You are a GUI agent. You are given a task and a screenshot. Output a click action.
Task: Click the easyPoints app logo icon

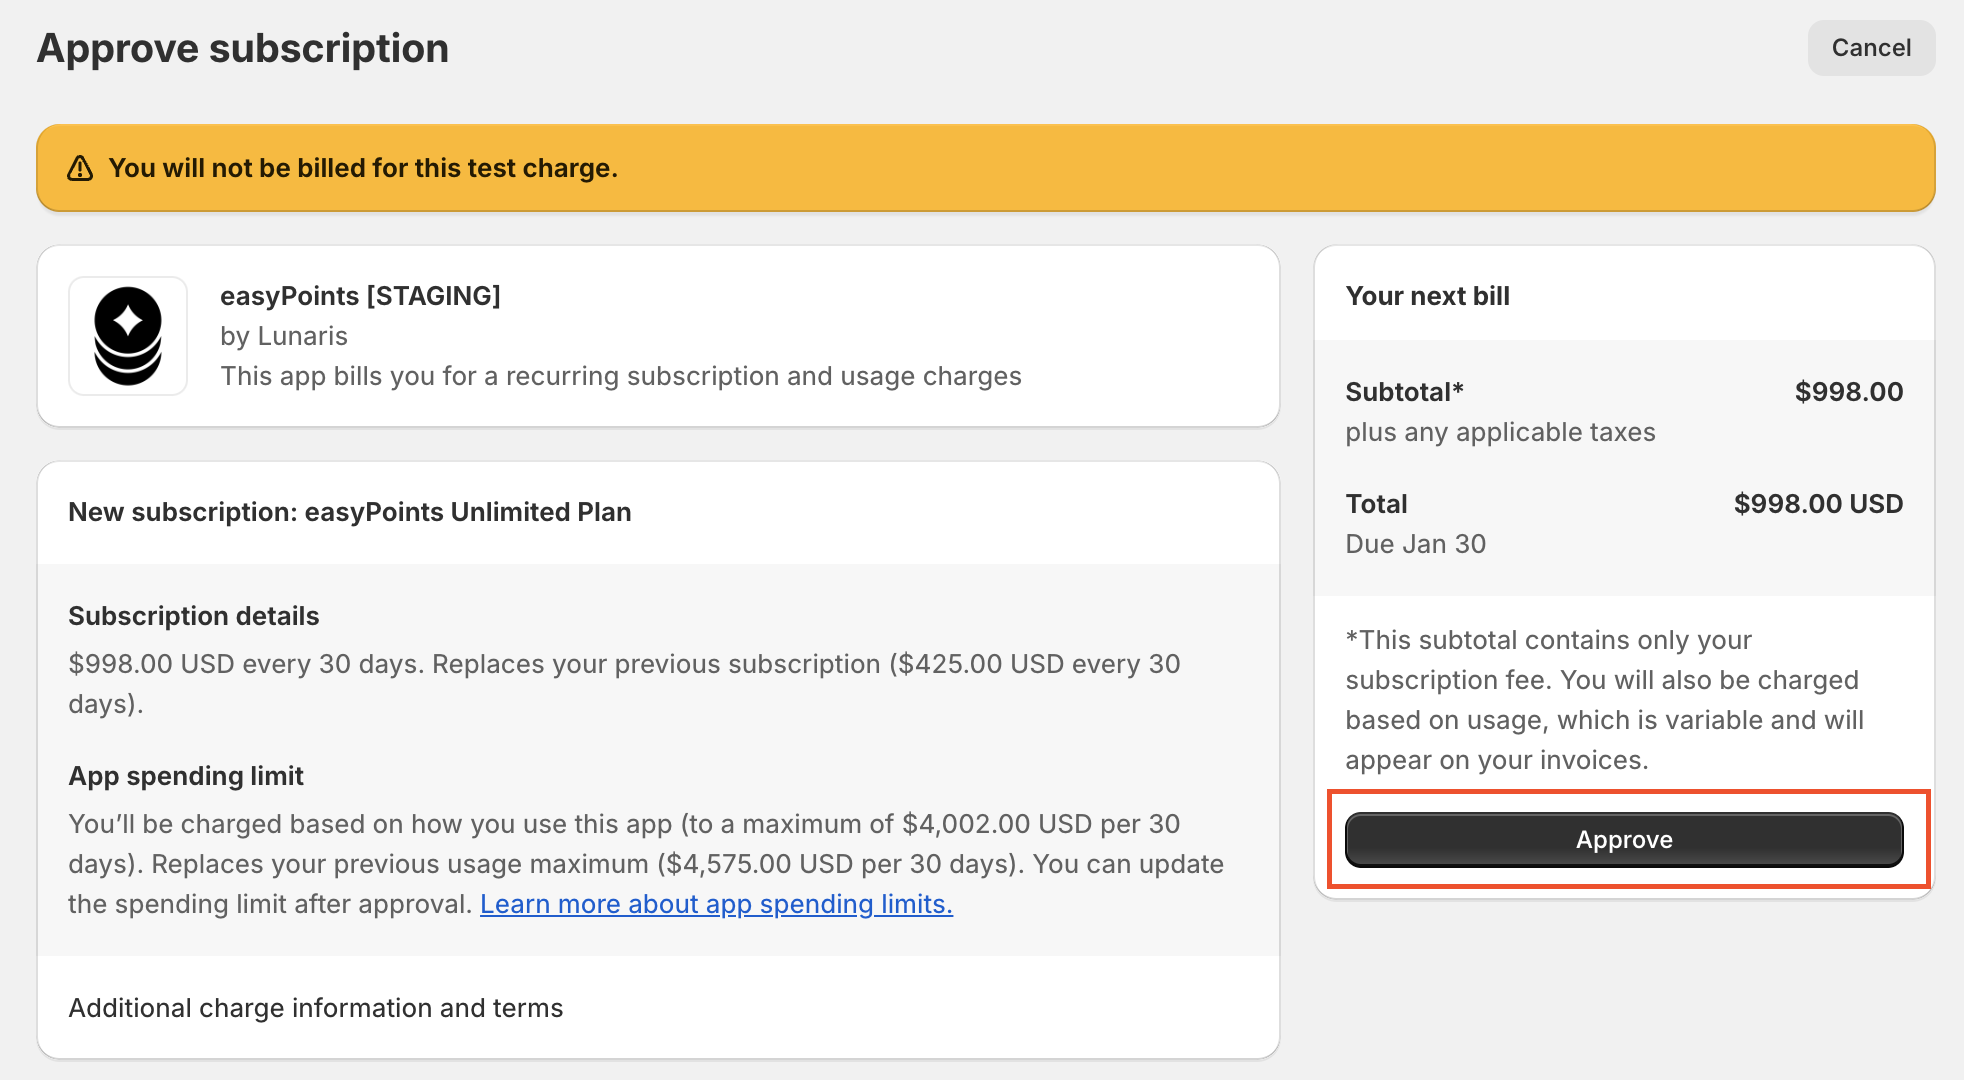(x=128, y=336)
